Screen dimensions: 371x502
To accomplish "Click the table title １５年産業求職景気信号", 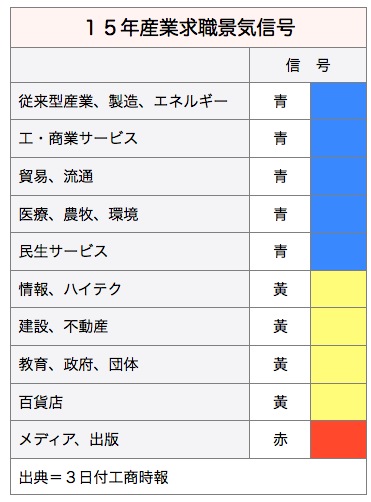I will (x=190, y=28).
